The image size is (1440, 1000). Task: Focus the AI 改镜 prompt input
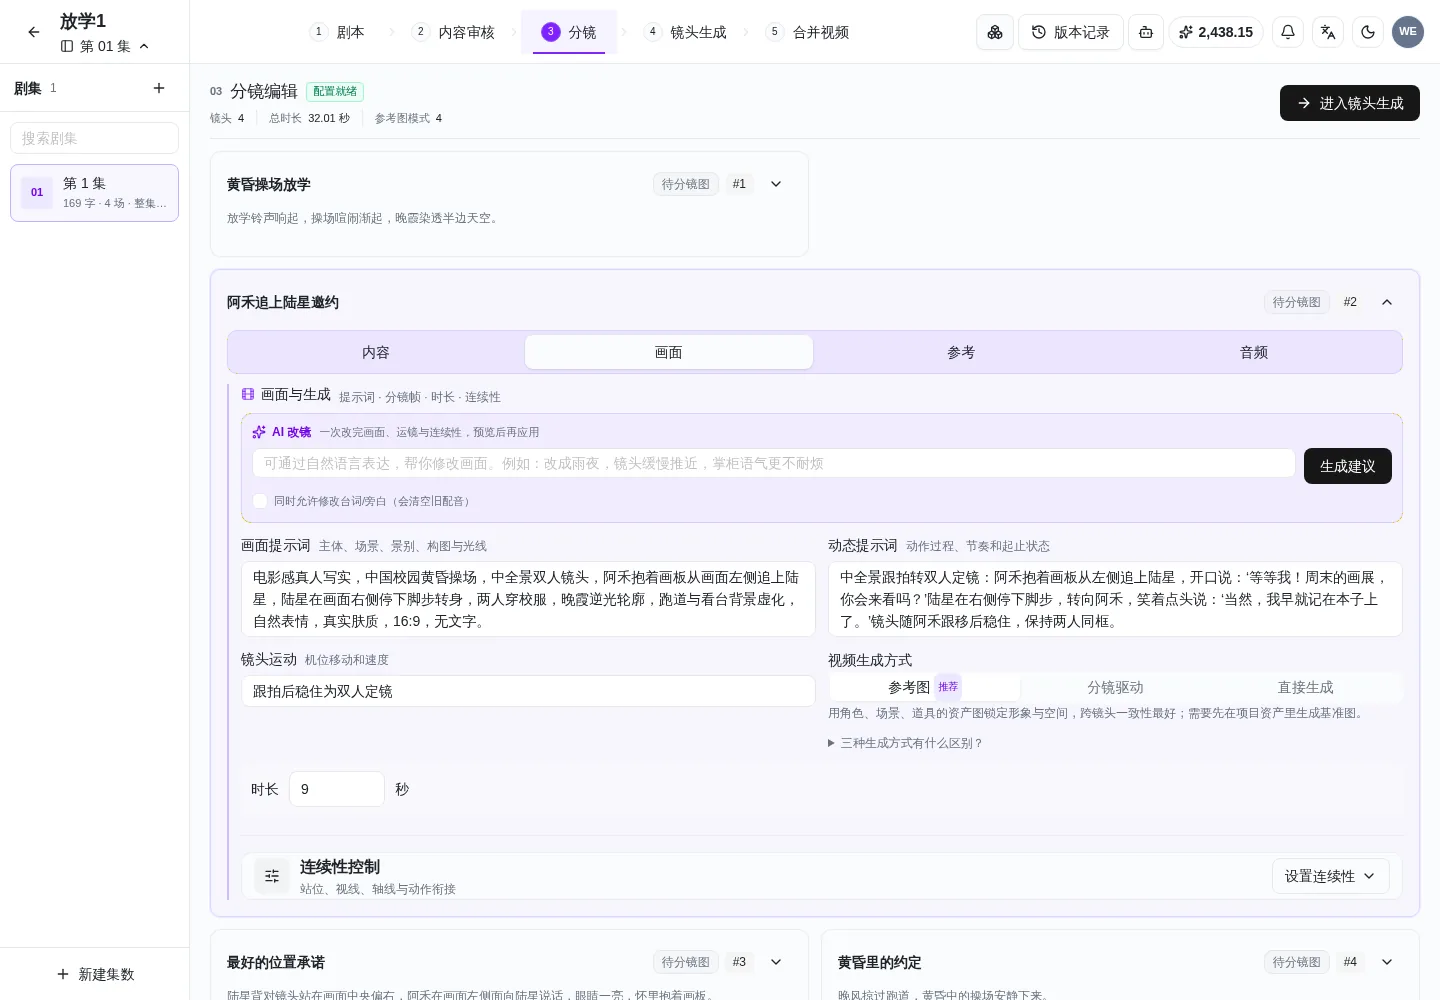click(774, 463)
